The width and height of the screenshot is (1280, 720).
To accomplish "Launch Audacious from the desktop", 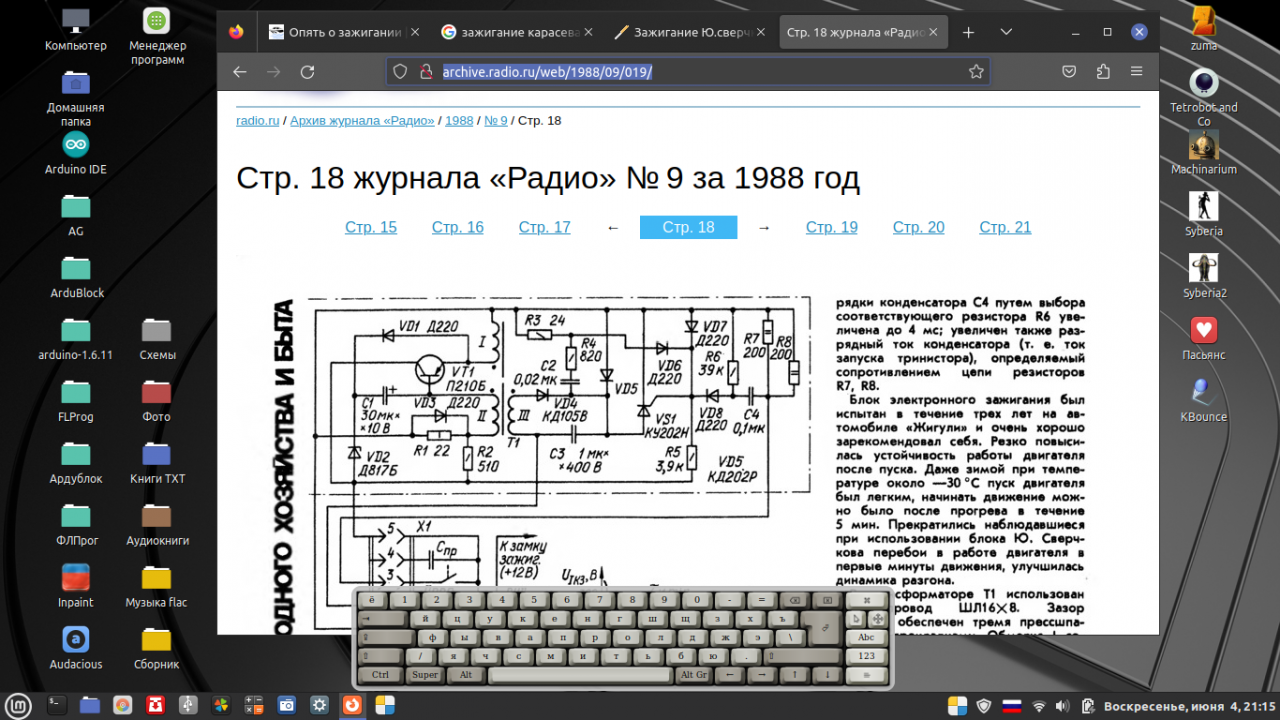I will 76,640.
